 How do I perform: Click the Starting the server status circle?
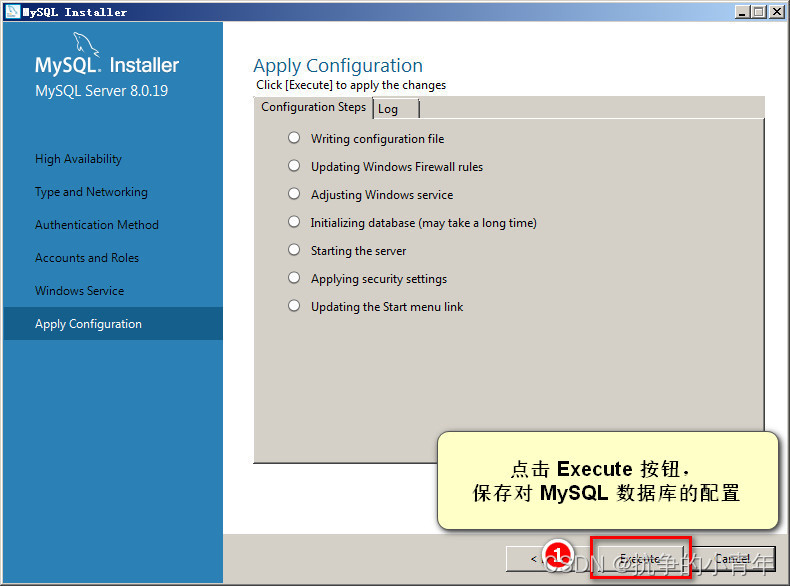[294, 250]
